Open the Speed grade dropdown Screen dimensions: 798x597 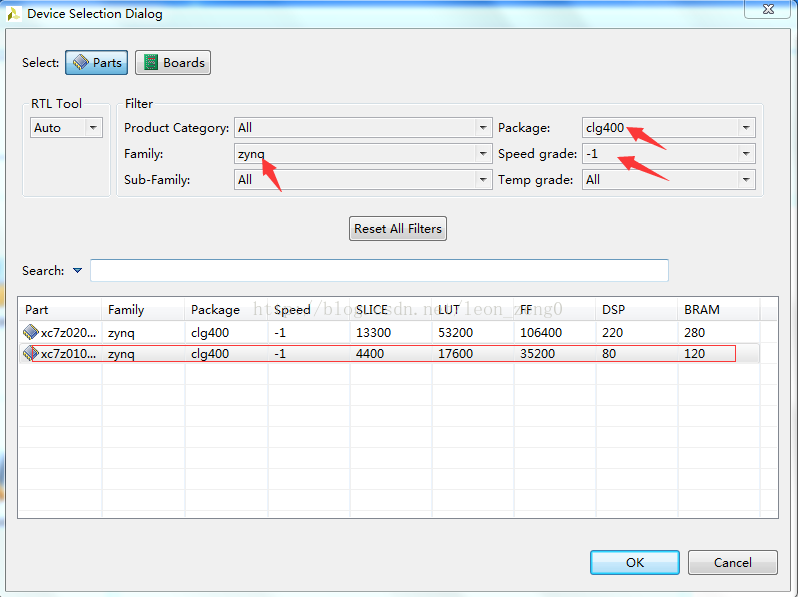coord(668,154)
